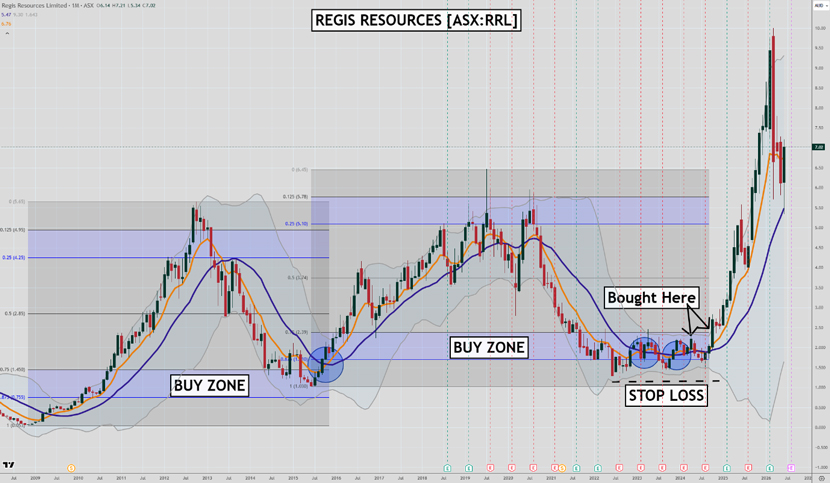Viewport: 830px width, 483px height.
Task: Click the Regis Resources Limited symbol title
Action: click(34, 6)
